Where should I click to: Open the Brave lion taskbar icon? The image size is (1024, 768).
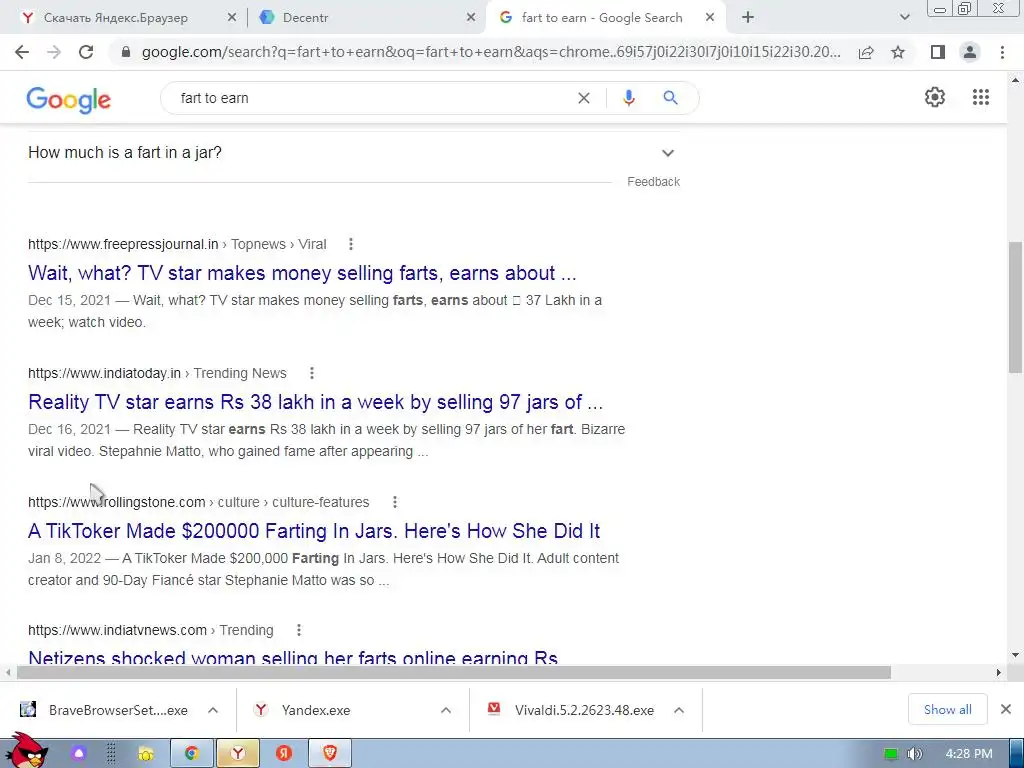pyautogui.click(x=330, y=754)
